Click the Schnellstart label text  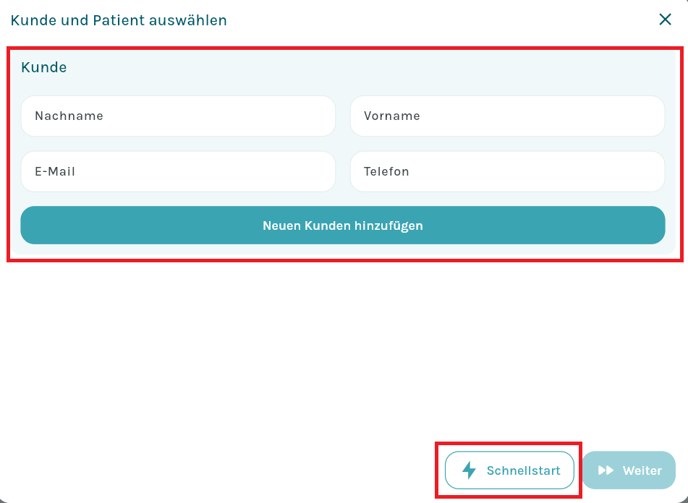pyautogui.click(x=523, y=471)
